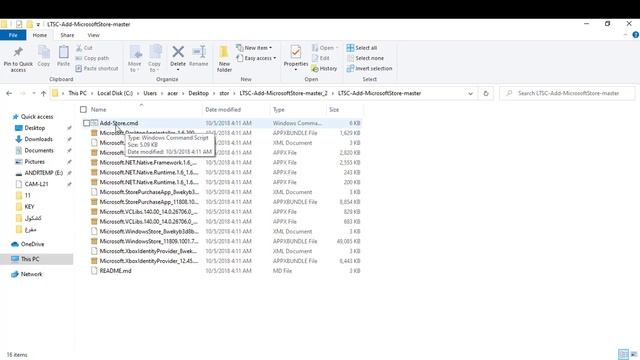Open the Easy access dropdown

256,58
